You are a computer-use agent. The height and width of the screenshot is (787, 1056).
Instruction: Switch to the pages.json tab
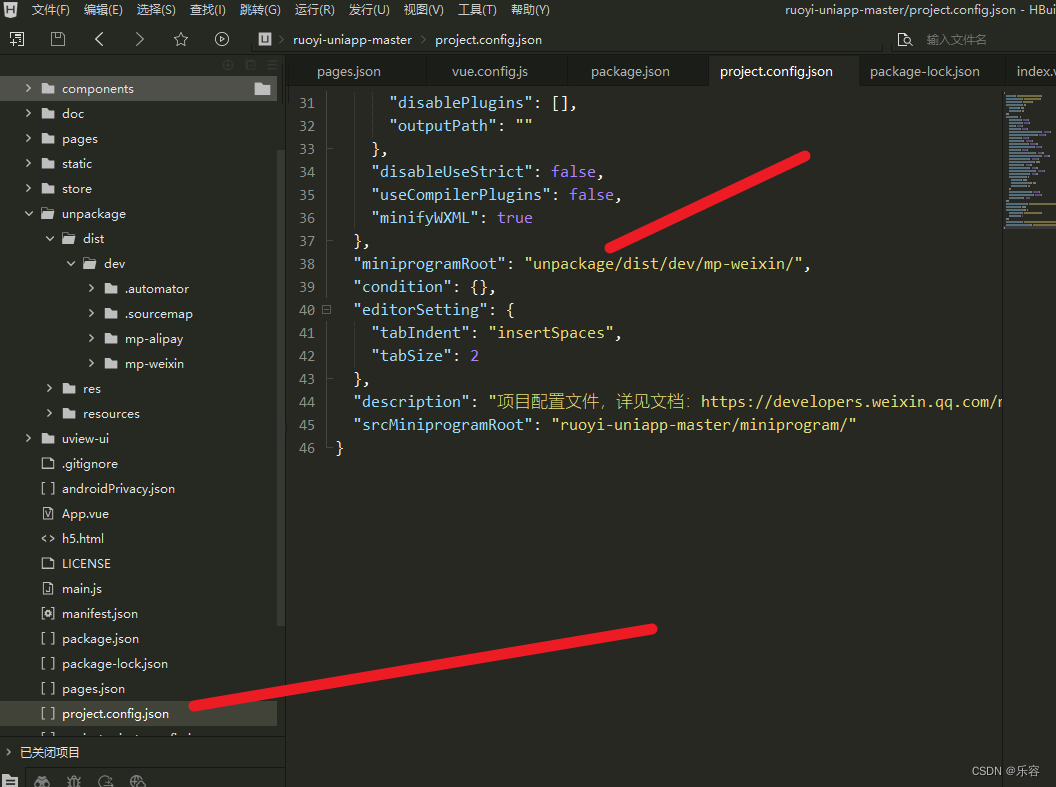[x=349, y=71]
